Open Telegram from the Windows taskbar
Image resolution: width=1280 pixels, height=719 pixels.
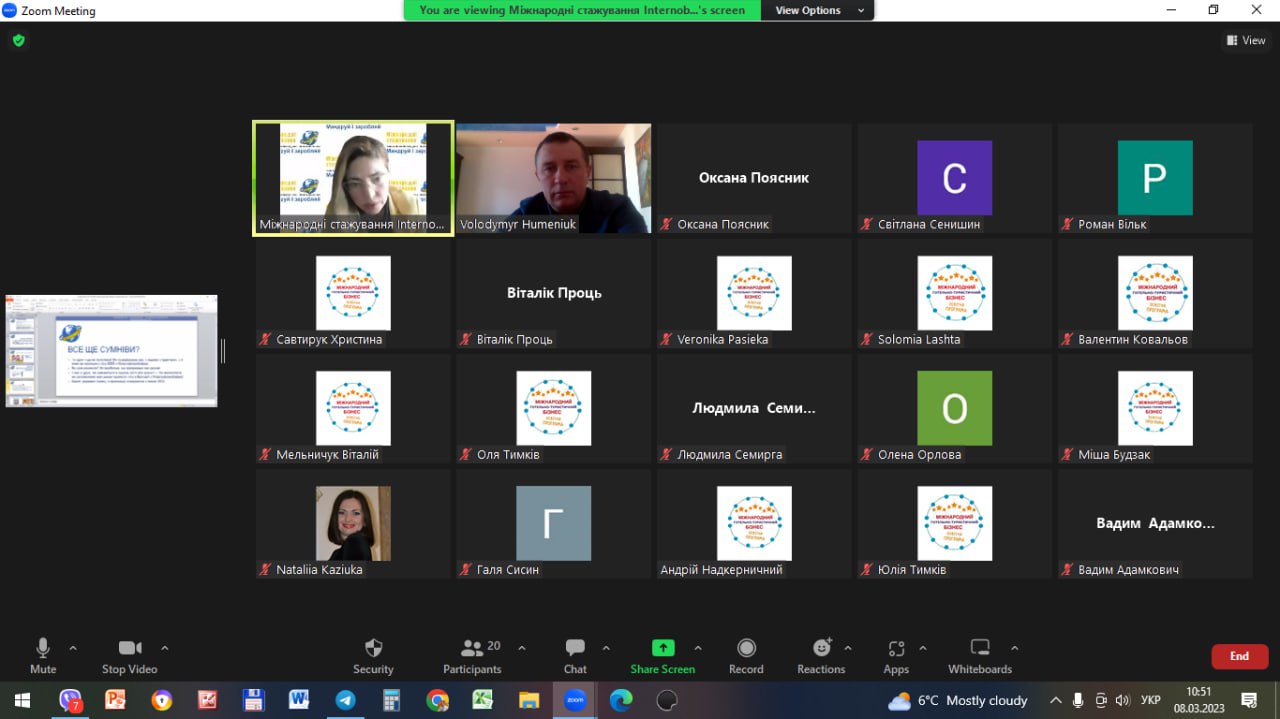pos(345,700)
